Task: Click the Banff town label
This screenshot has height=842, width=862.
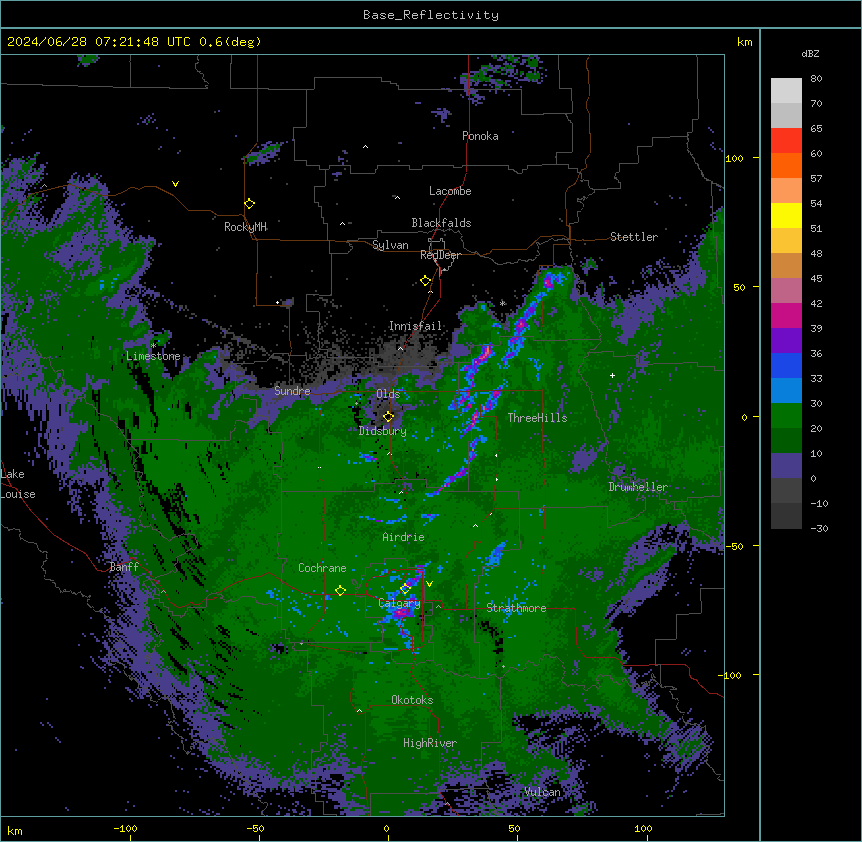Action: 124,567
